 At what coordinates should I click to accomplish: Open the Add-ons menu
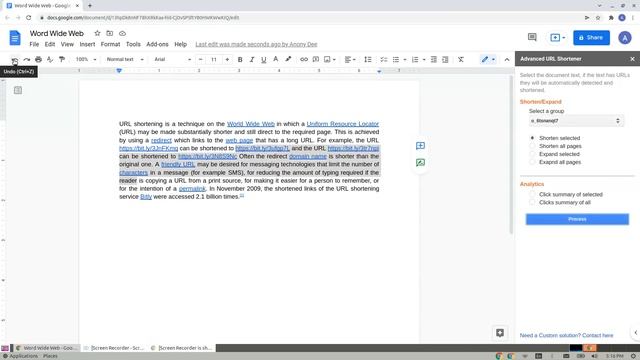[157, 44]
